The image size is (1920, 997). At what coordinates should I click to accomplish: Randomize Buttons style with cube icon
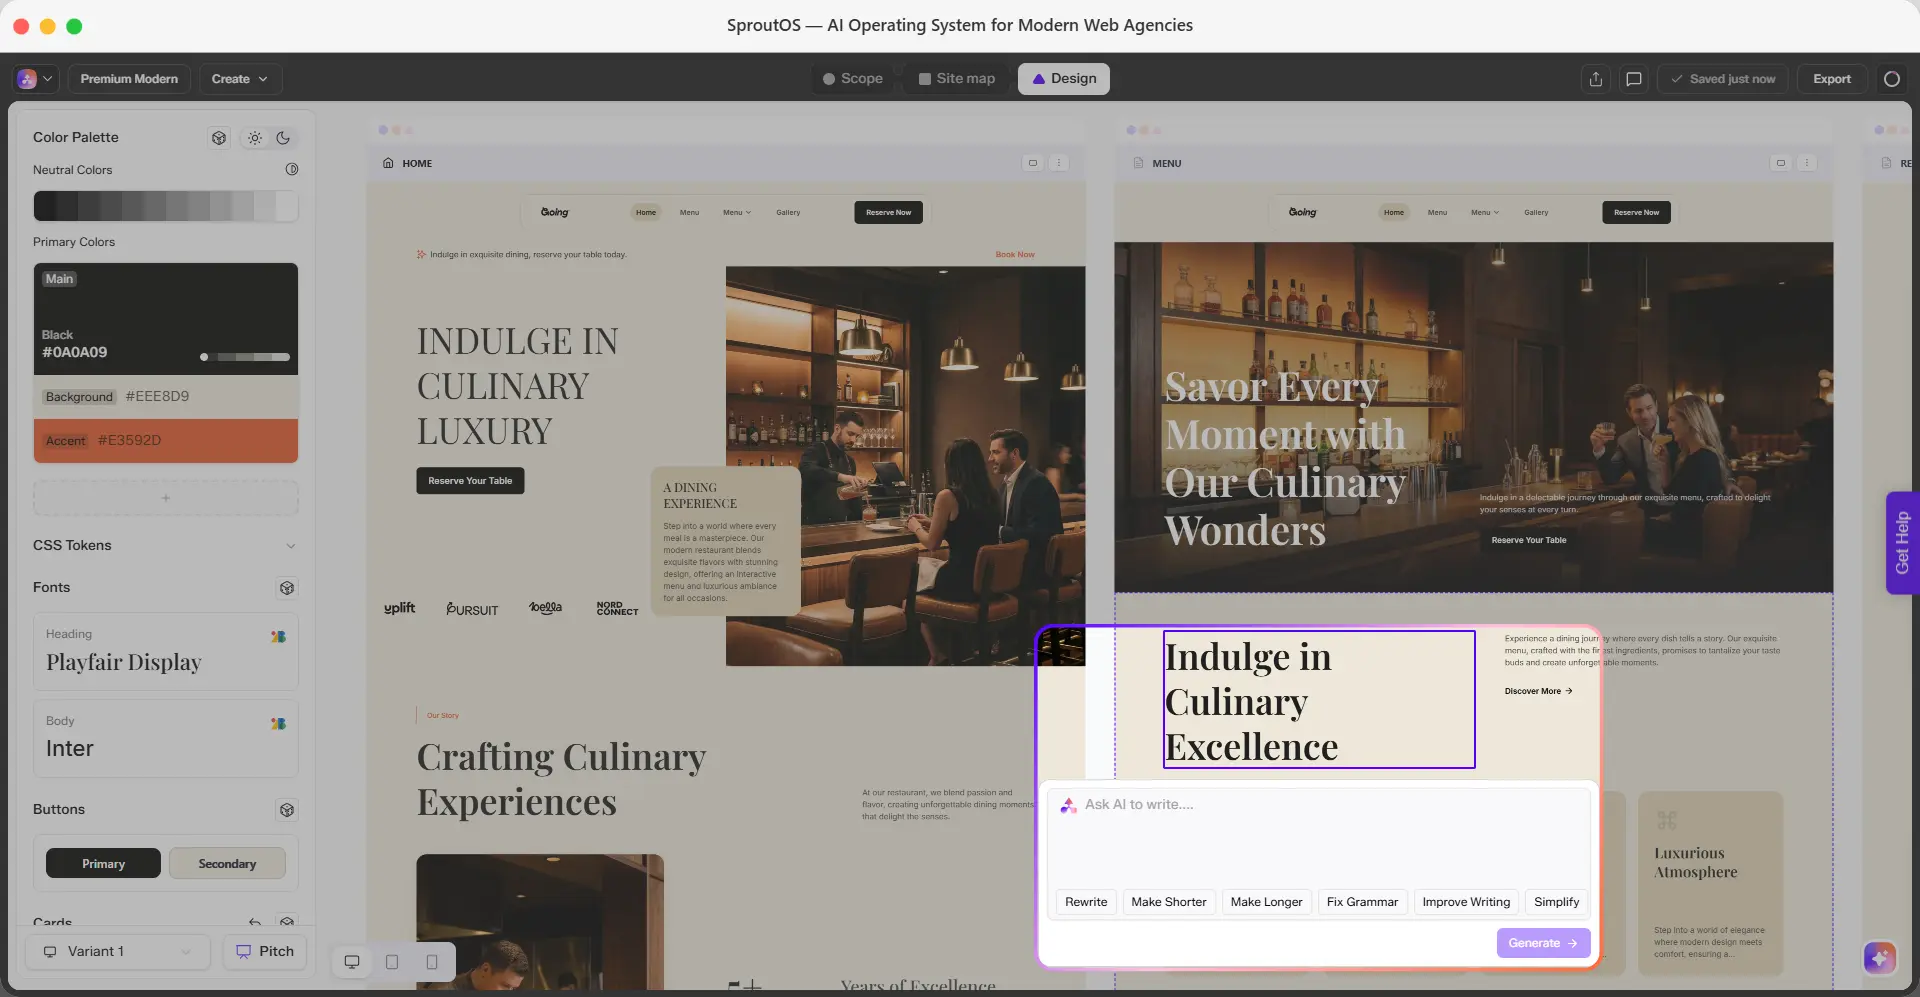(287, 810)
